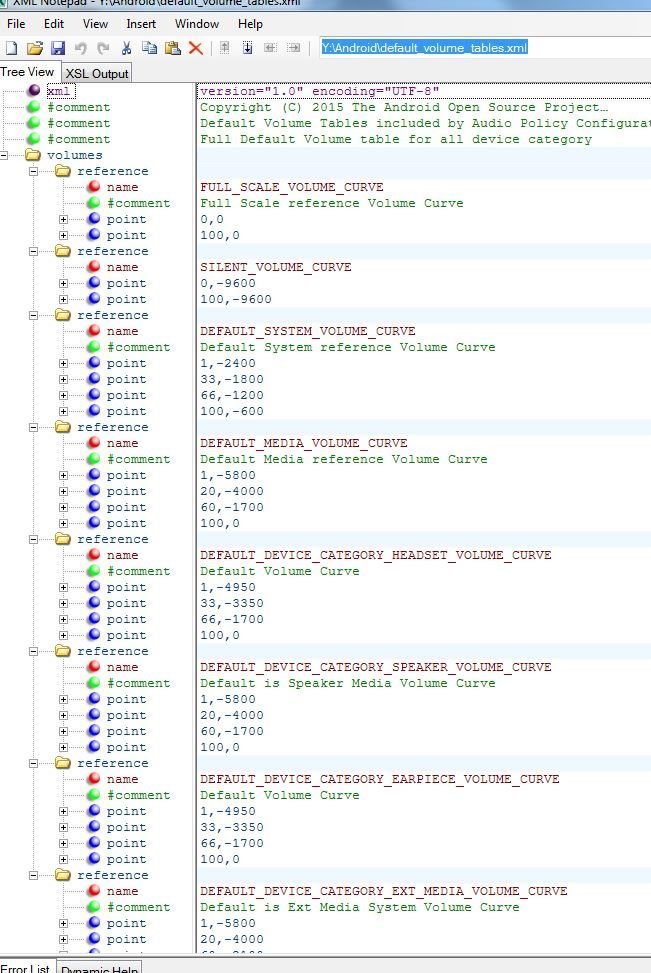This screenshot has width=651, height=973.
Task: Open the Error List tab
Action: [25, 968]
